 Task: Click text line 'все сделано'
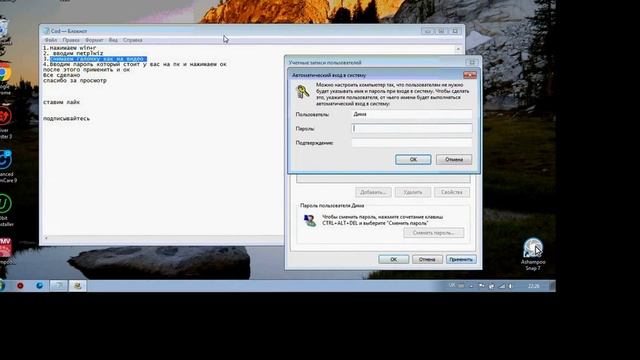click(62, 75)
